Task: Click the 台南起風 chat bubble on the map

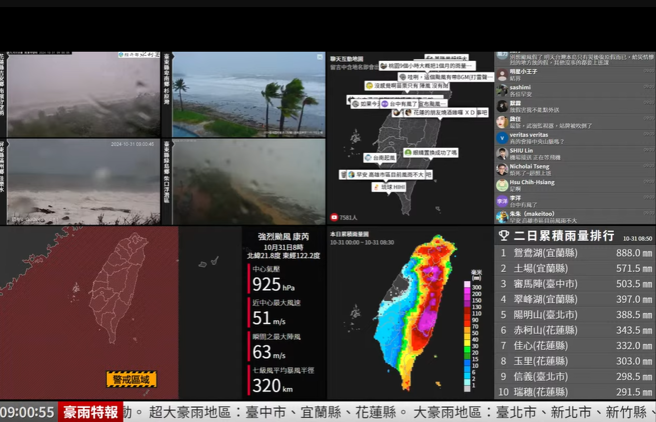Action: pos(380,158)
